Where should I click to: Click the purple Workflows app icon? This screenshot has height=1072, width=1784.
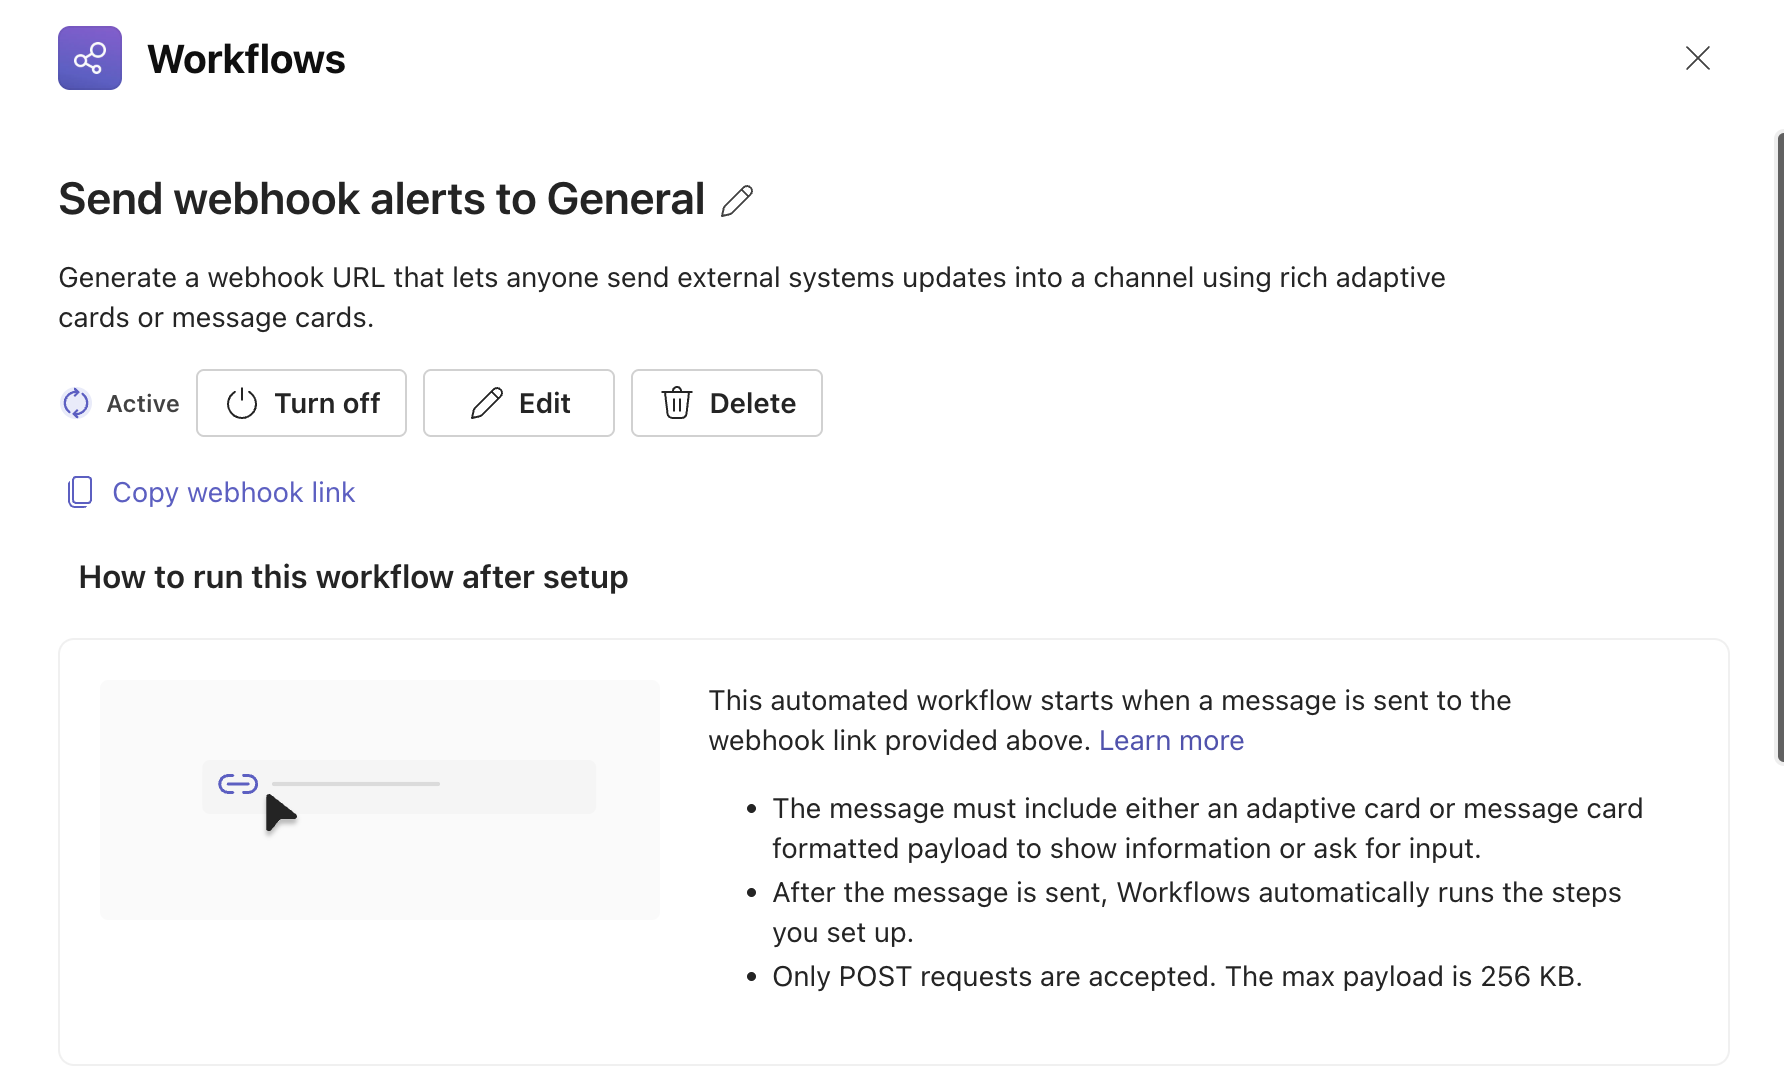(x=90, y=58)
